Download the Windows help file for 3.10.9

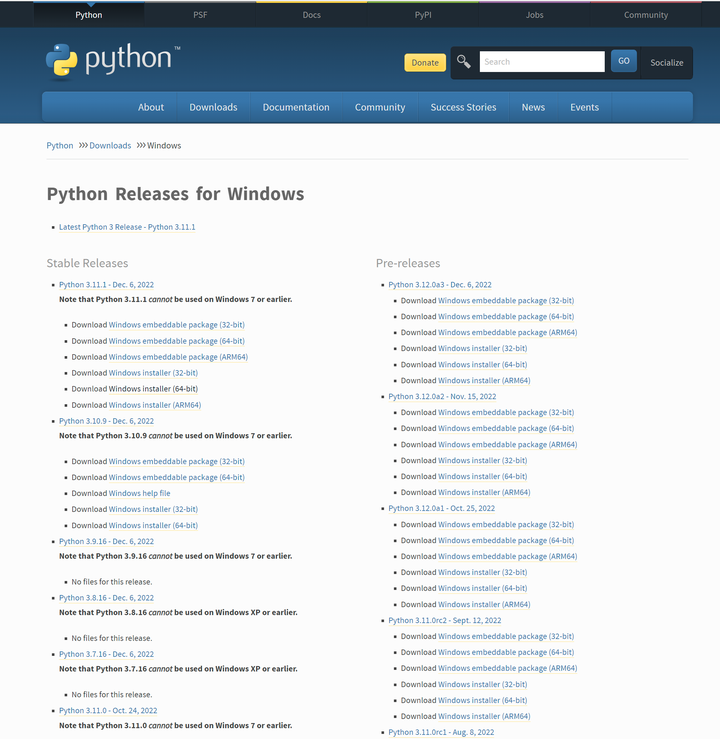(x=139, y=493)
